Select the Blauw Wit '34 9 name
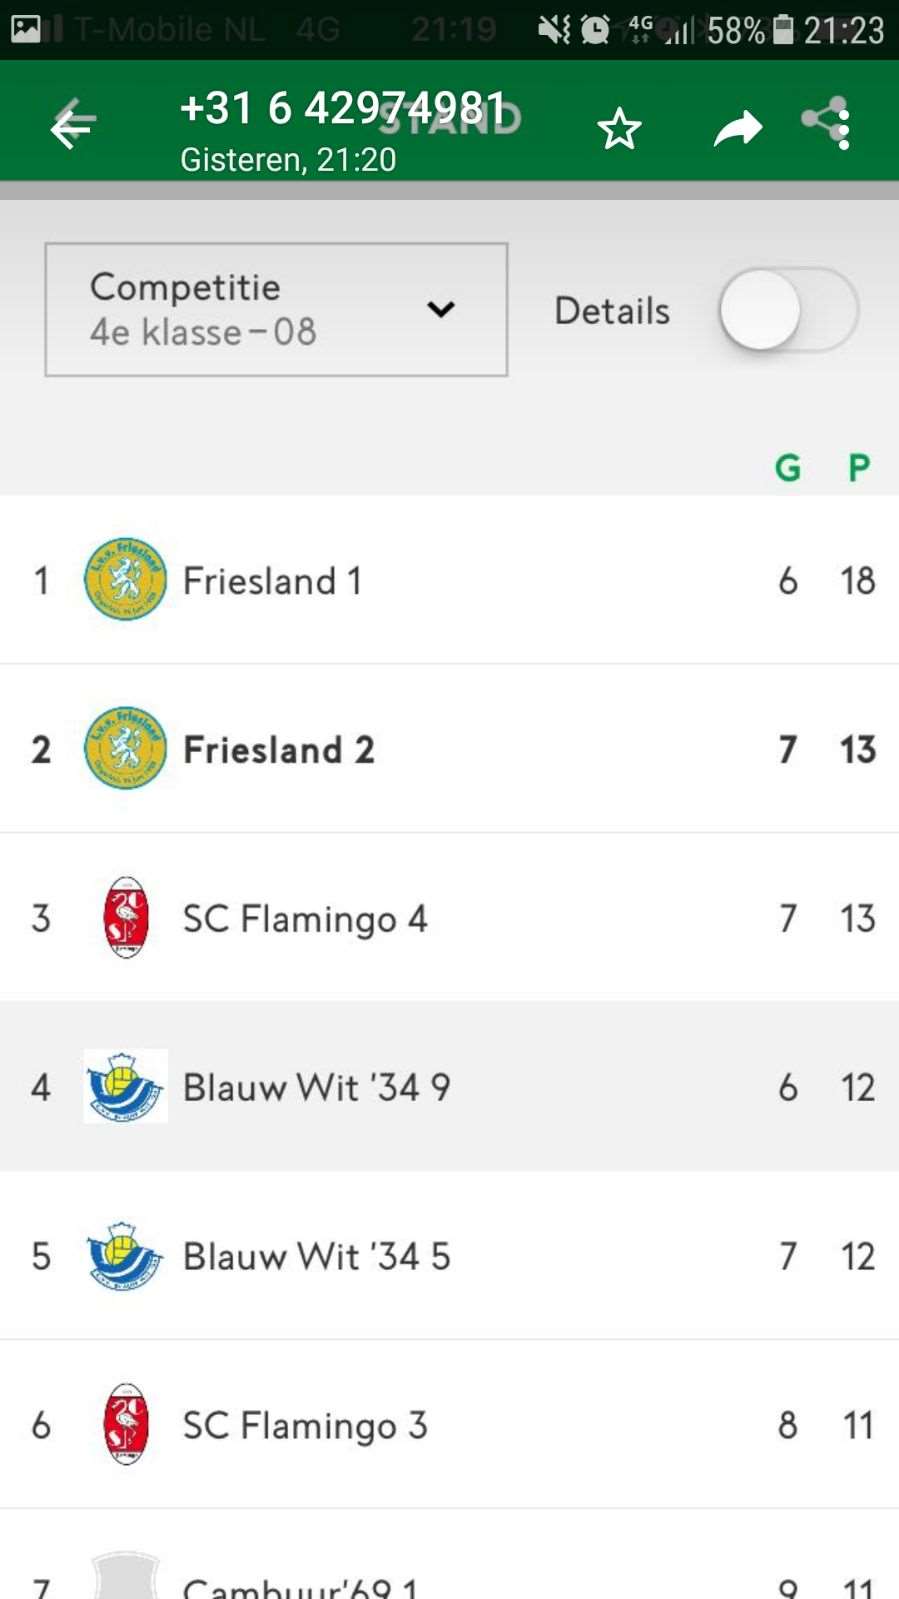This screenshot has width=899, height=1599. click(x=316, y=1087)
